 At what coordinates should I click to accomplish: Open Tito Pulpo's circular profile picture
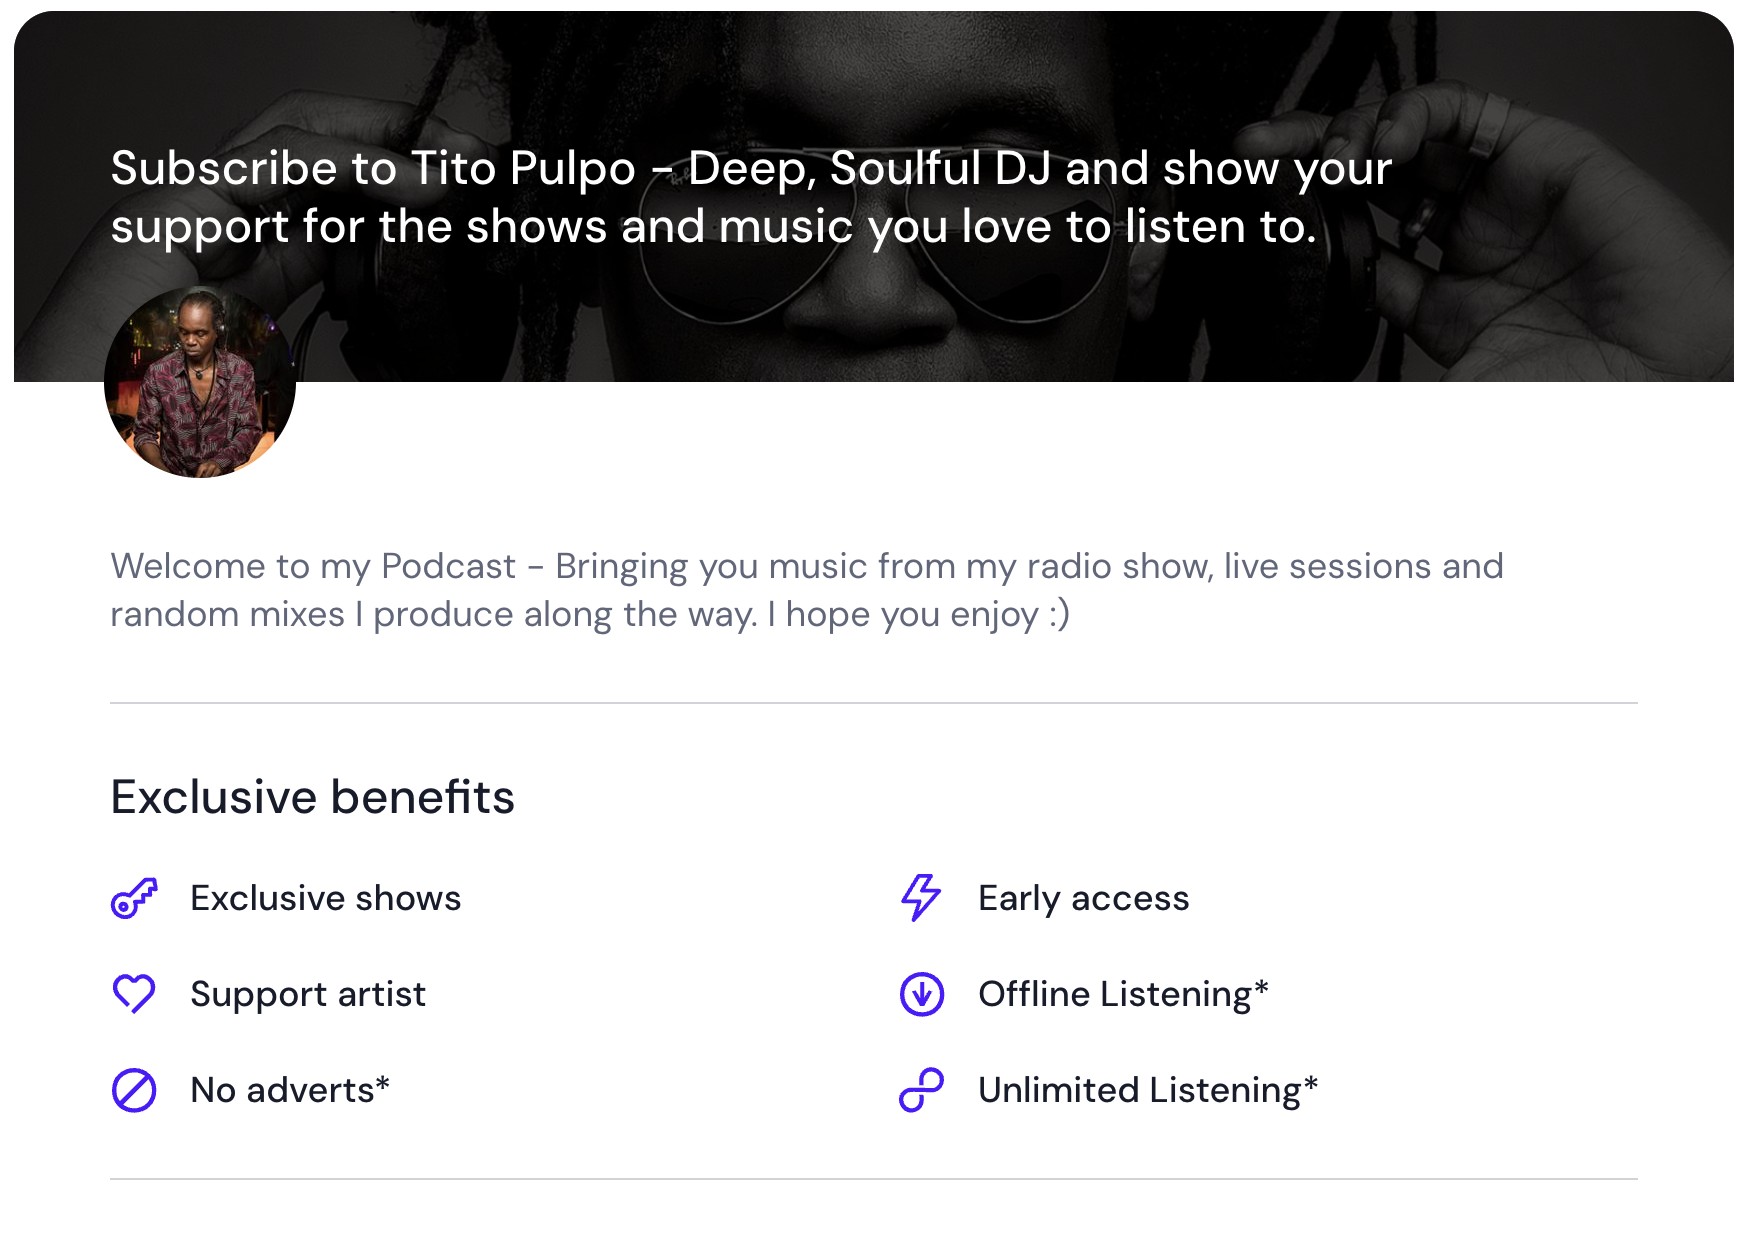tap(200, 384)
